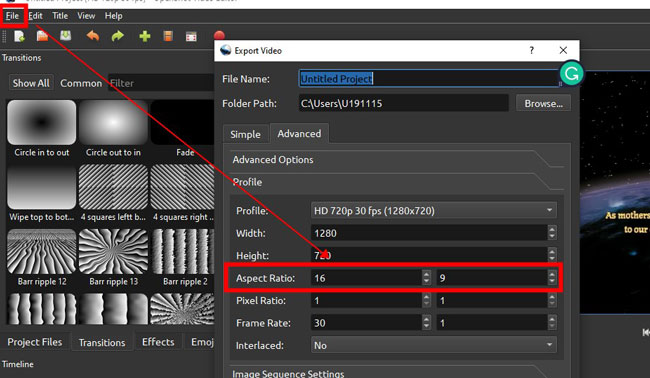Screen dimensions: 650x378
Task: Click Frame Rate denominator spinner arrows
Action: [552, 322]
